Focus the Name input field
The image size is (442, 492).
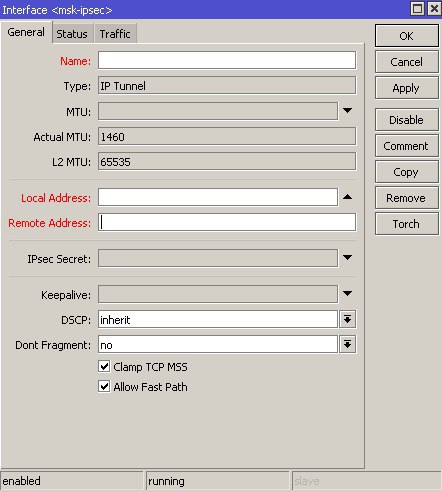pos(227,60)
